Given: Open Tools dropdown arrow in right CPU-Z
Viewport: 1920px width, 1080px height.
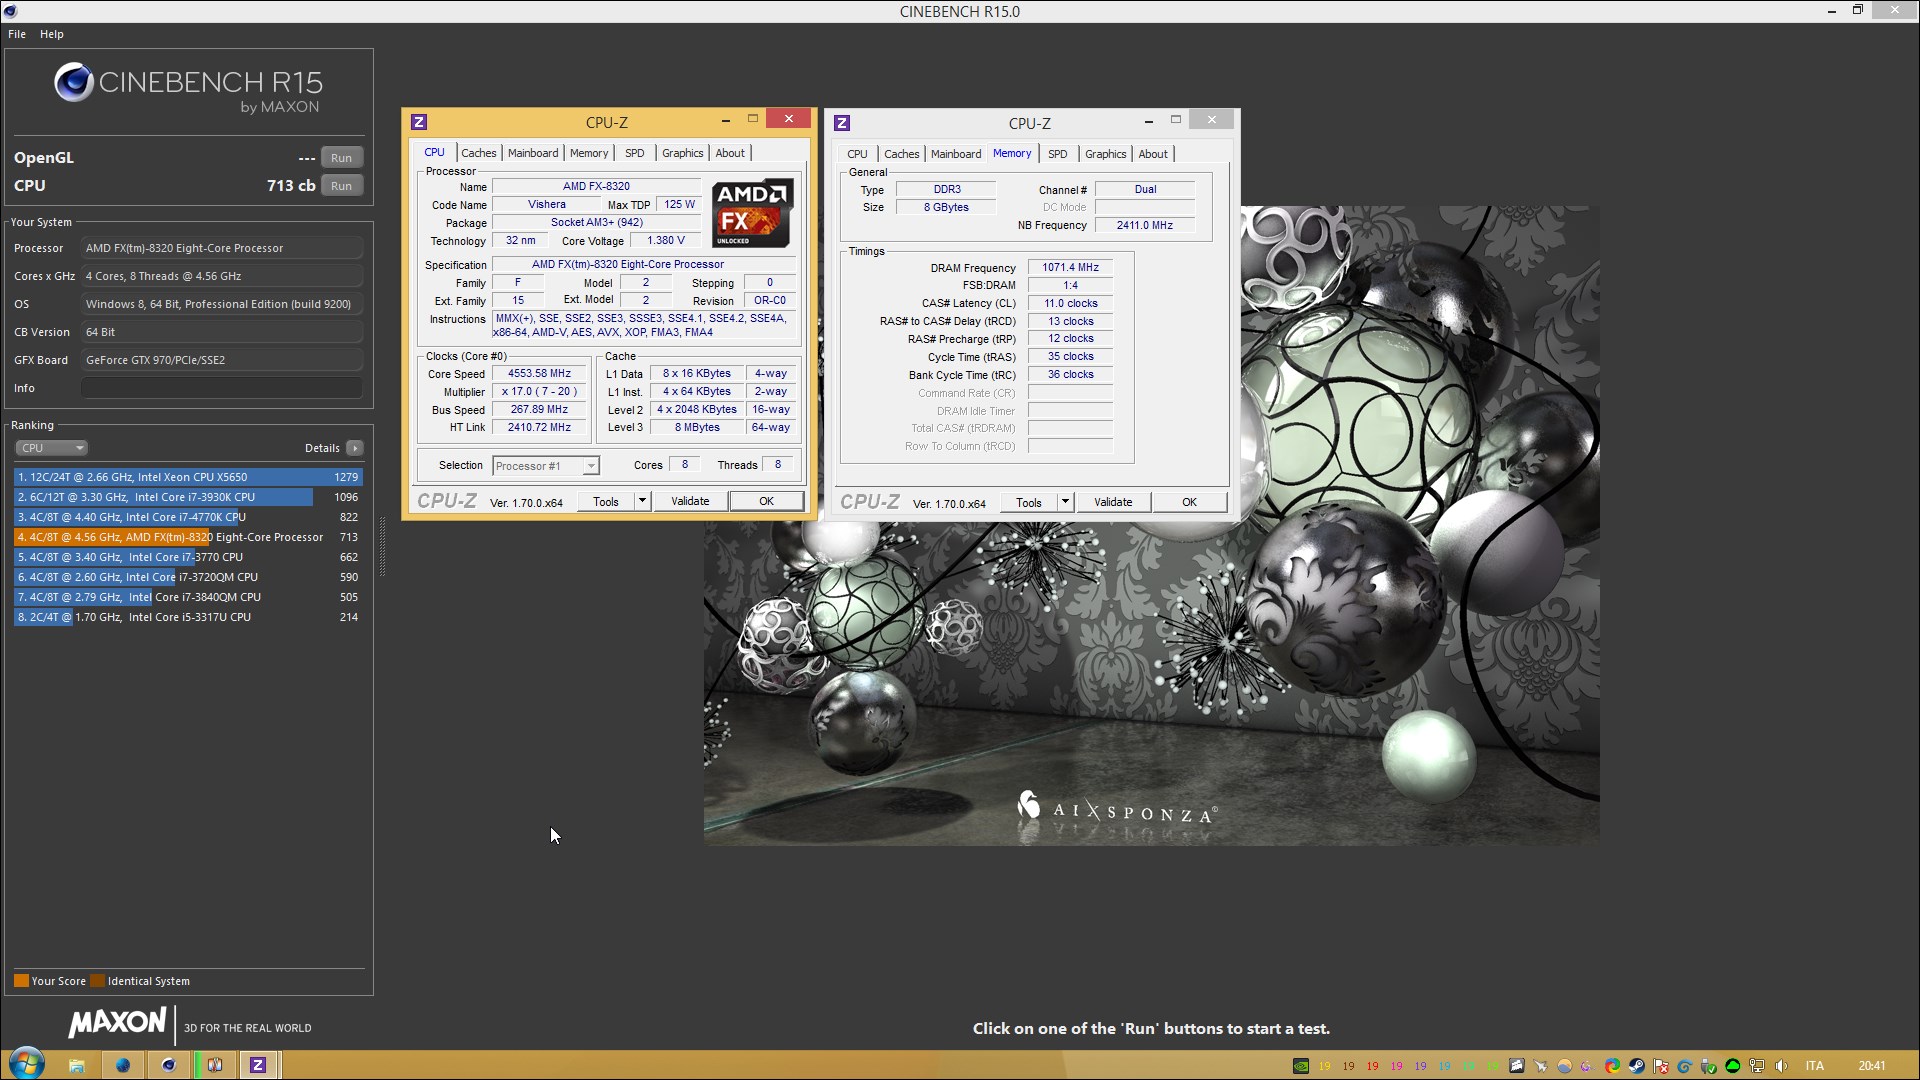Looking at the screenshot, I should (1065, 502).
